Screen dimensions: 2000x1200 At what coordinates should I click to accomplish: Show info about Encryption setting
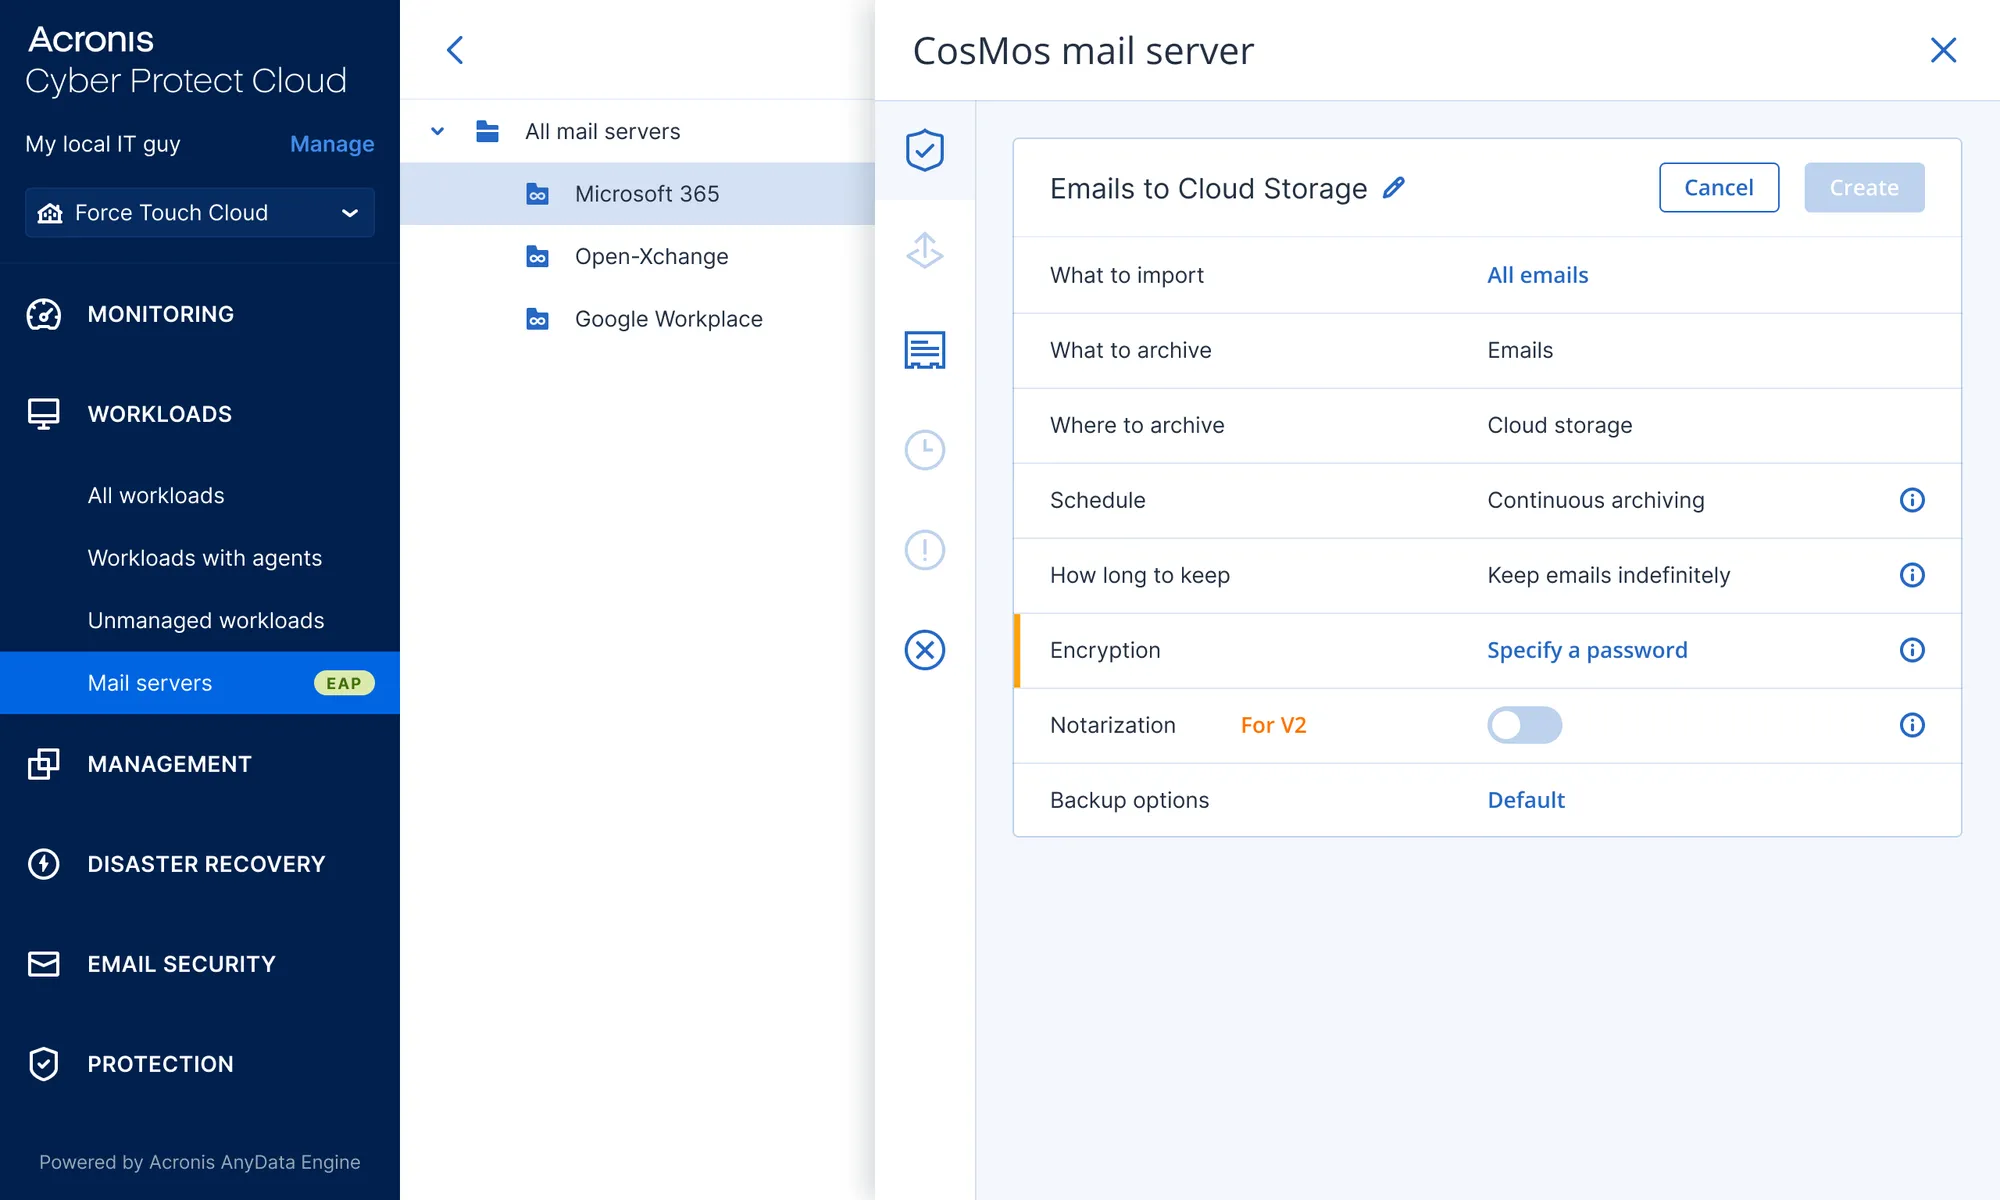pos(1911,650)
